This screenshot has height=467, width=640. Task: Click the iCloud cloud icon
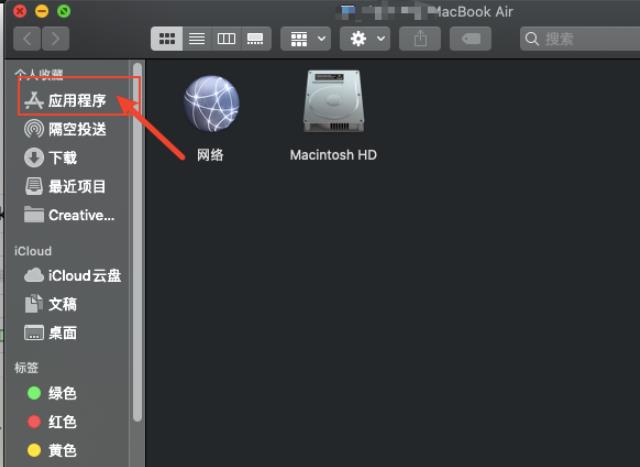pos(34,276)
